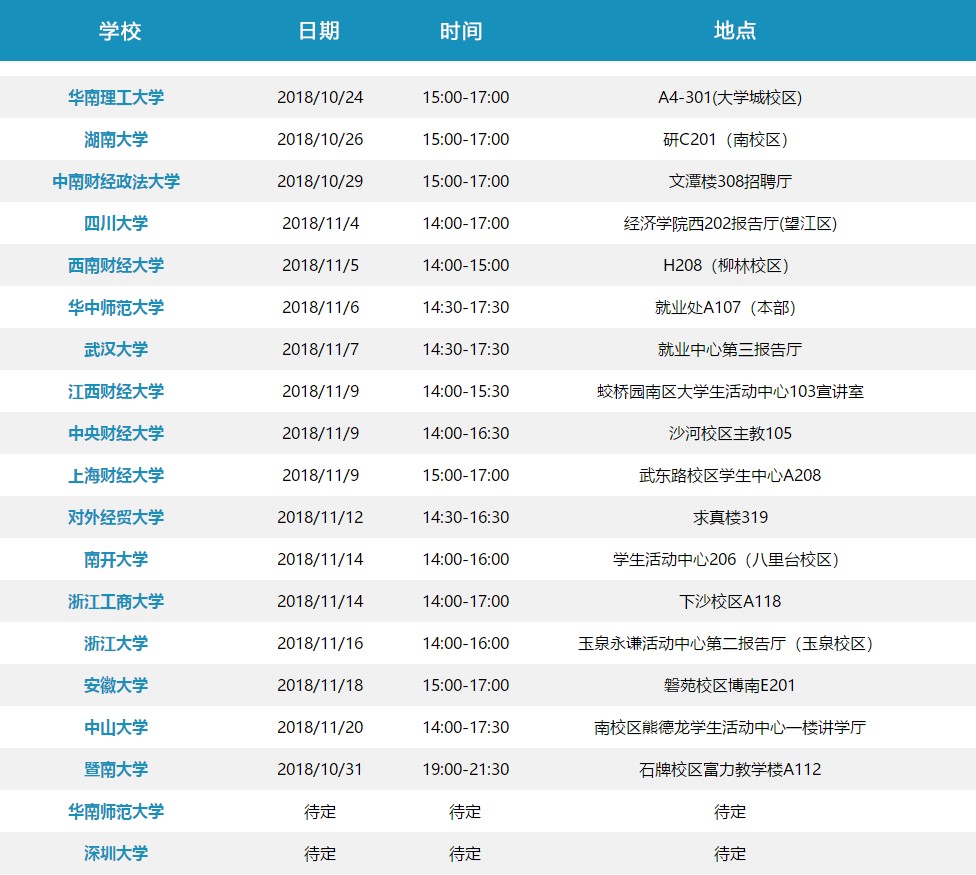Screen dimensions: 976x875
Task: Open the 华南师范大学 school link
Action: 116,812
